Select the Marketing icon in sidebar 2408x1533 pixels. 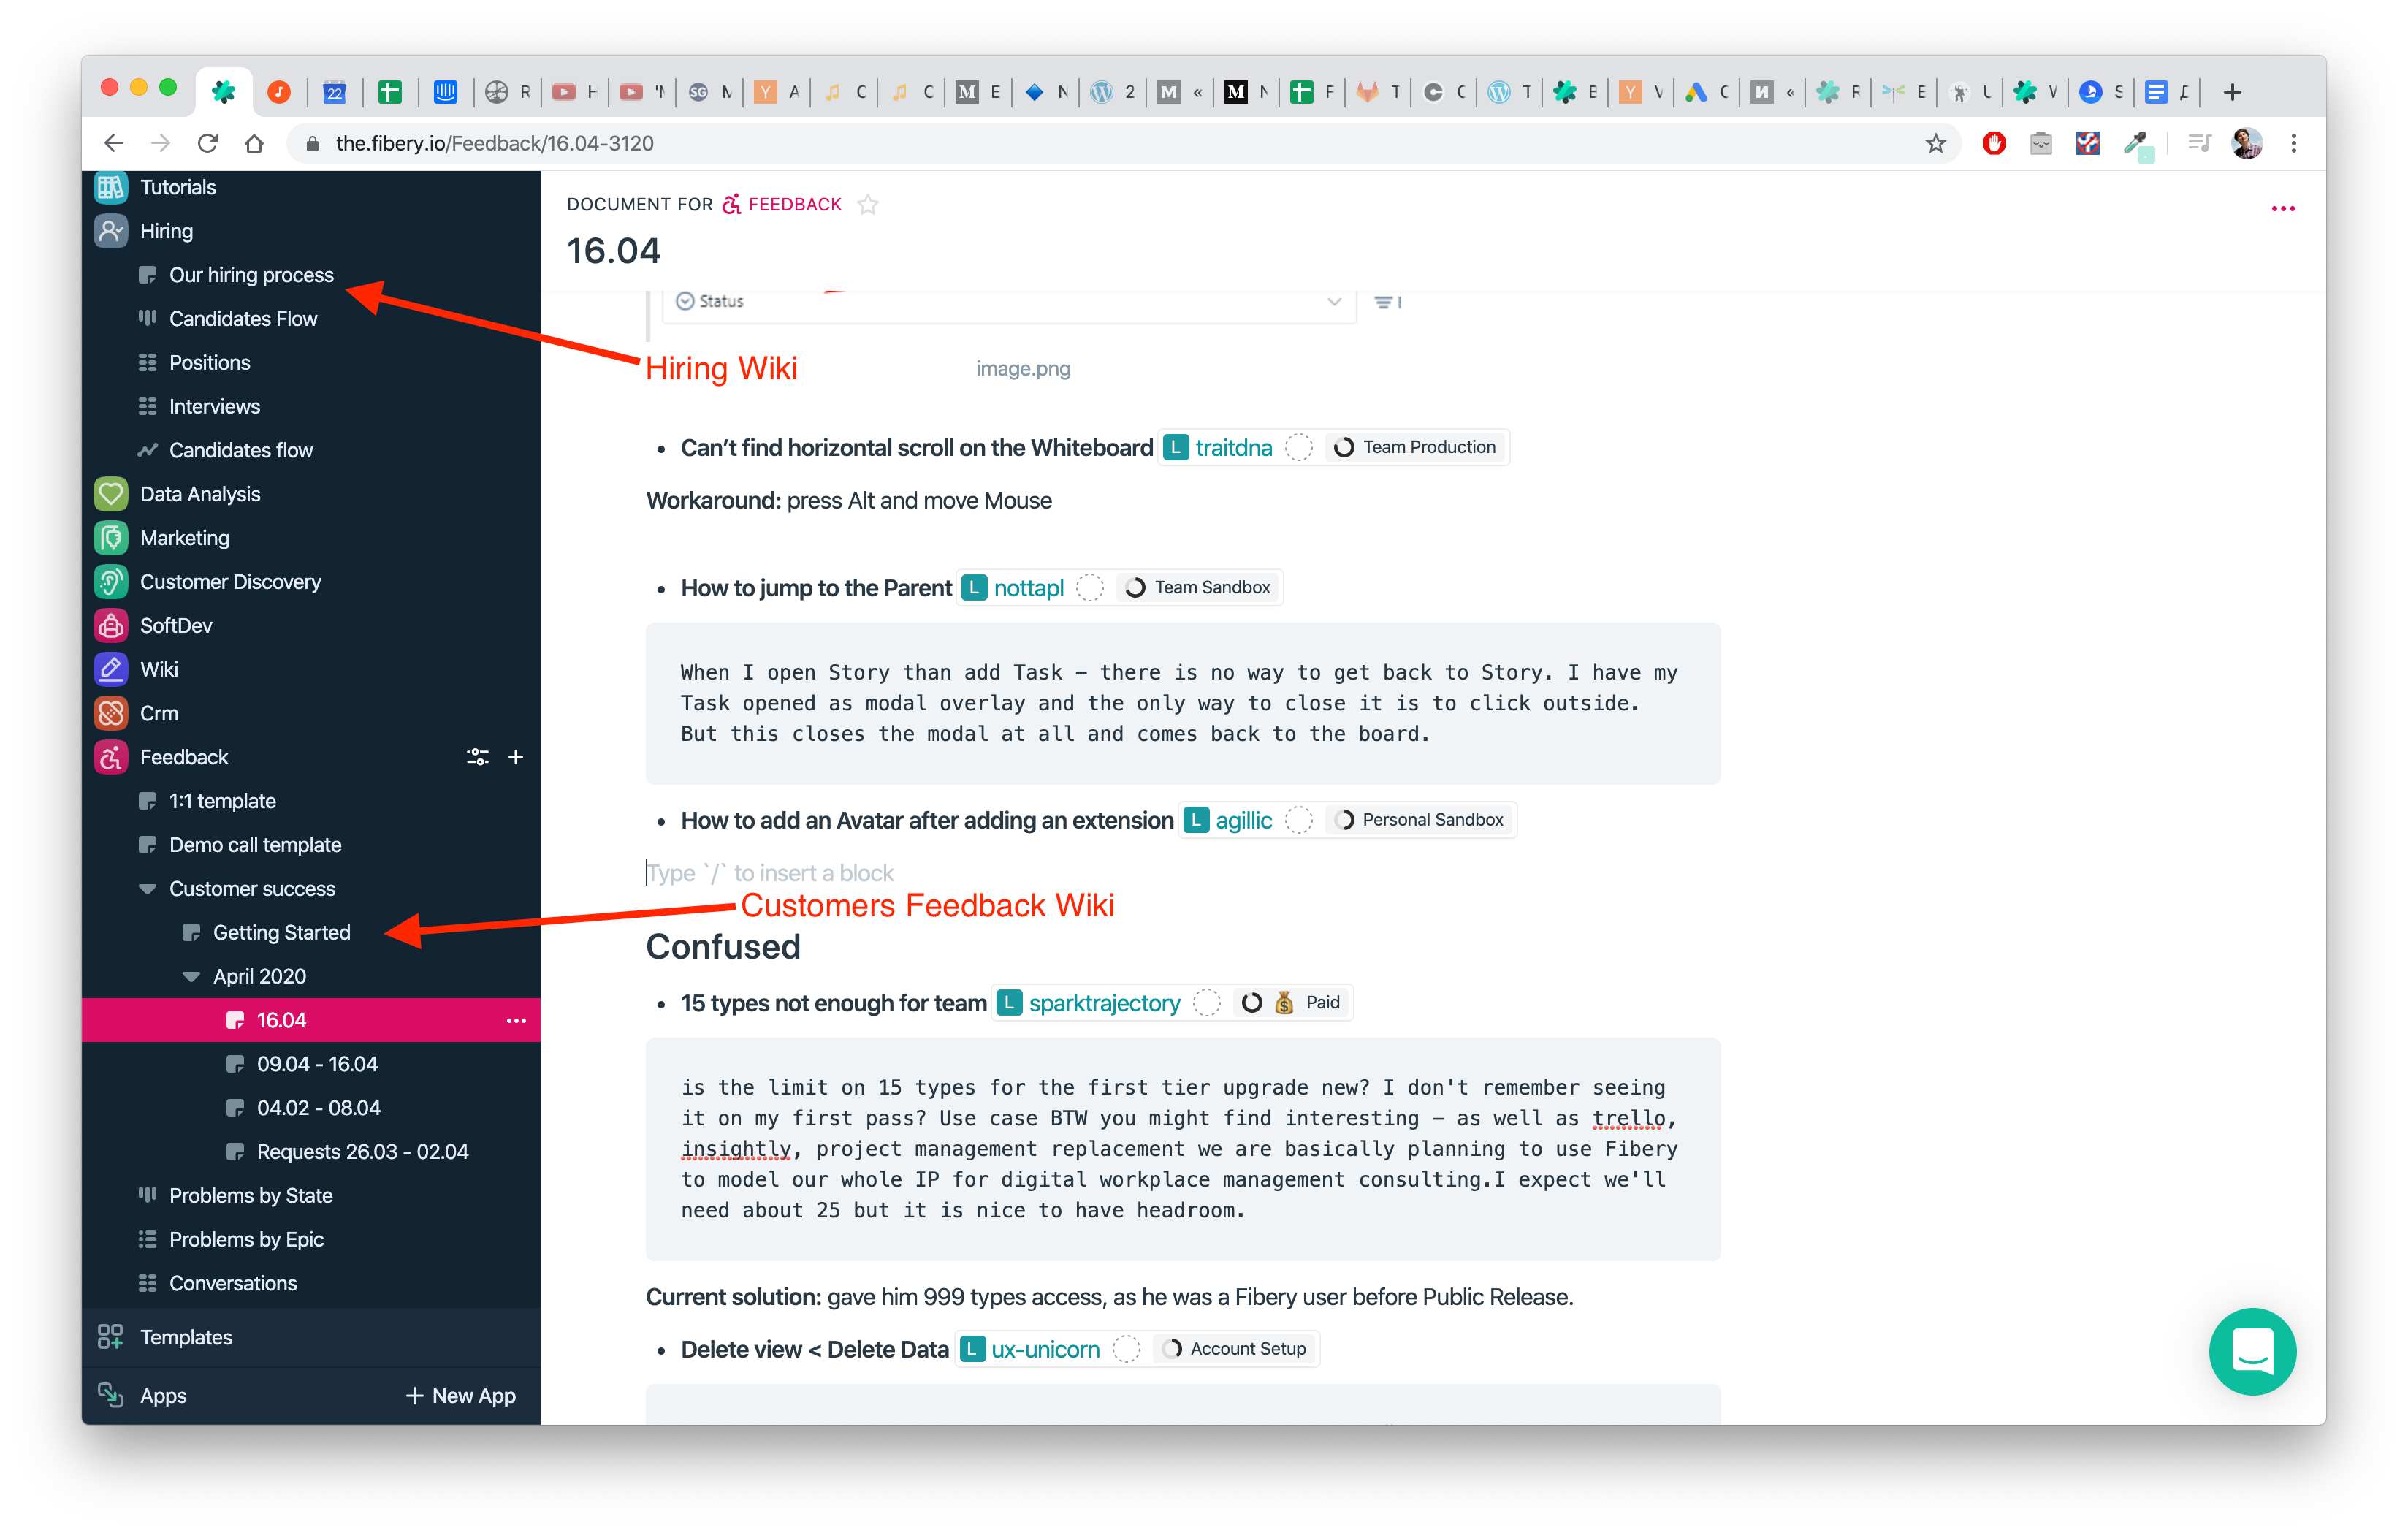coord(109,537)
